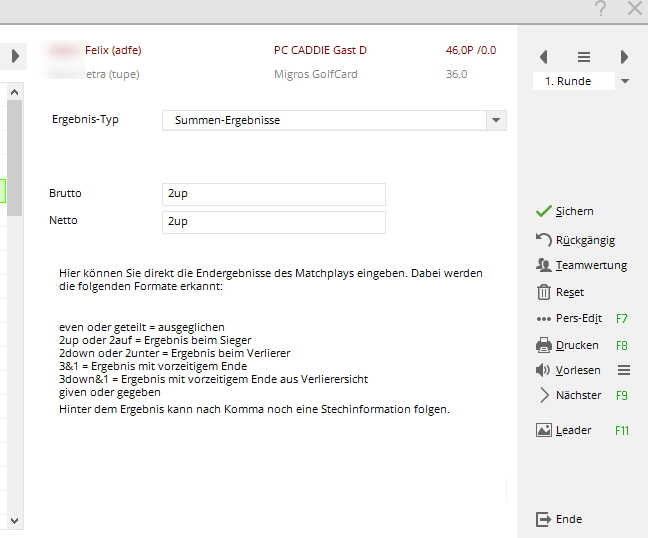Click the help question mark icon
Screen dimensions: 648x538
600,9
